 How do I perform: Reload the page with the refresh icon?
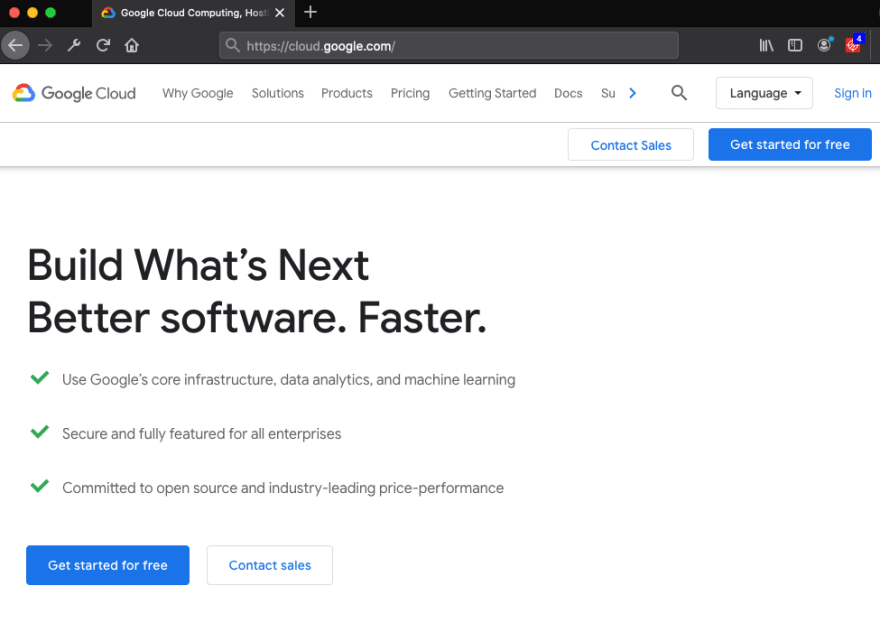pyautogui.click(x=103, y=45)
